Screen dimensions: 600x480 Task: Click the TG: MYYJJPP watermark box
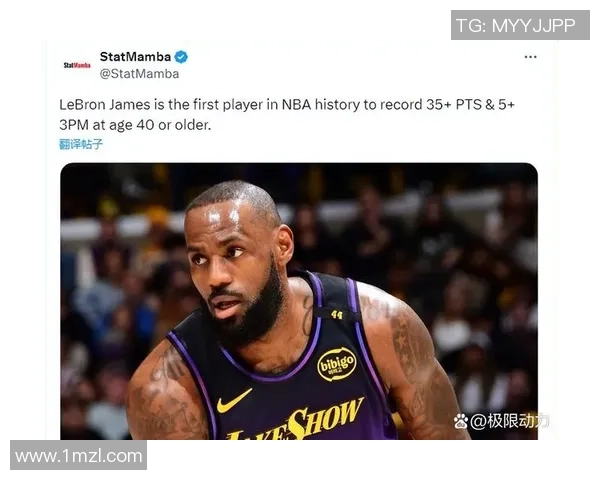pos(520,25)
